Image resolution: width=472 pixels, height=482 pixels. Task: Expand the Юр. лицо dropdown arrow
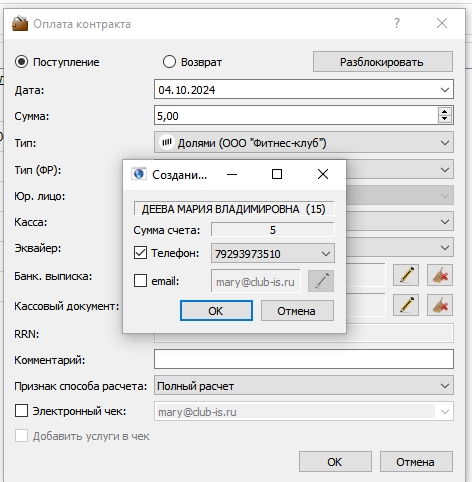445,196
